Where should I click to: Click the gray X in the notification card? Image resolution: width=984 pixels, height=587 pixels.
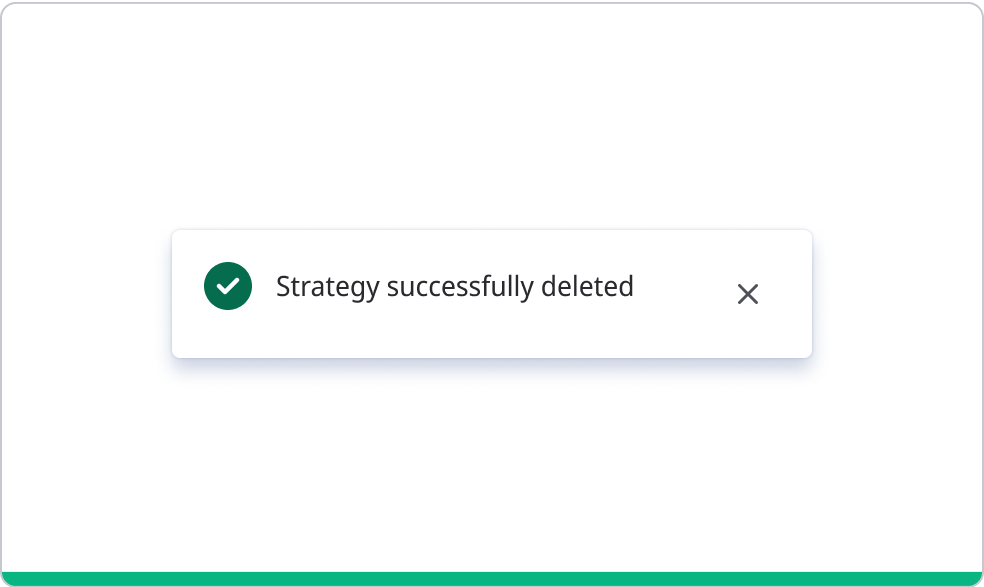tap(748, 294)
